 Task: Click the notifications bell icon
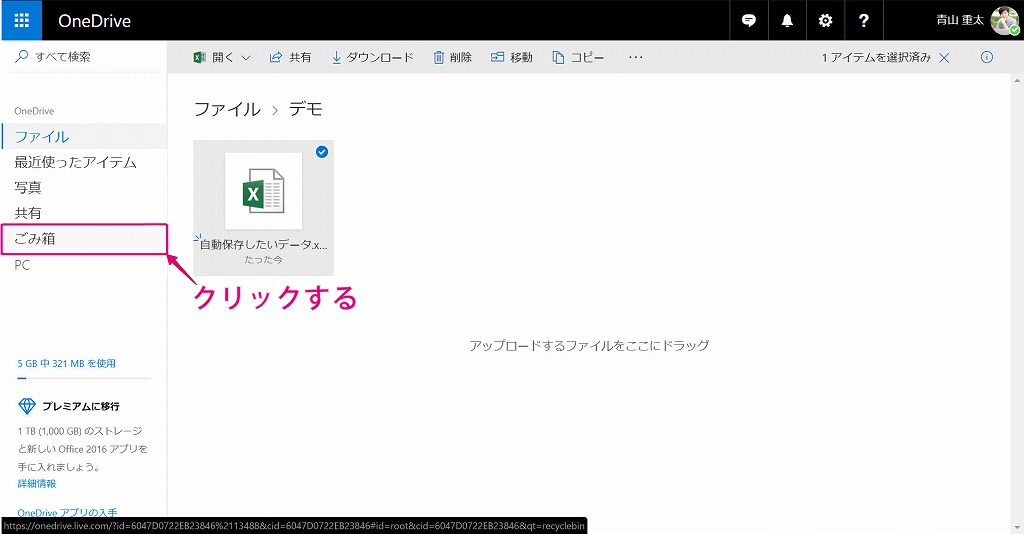tap(787, 20)
